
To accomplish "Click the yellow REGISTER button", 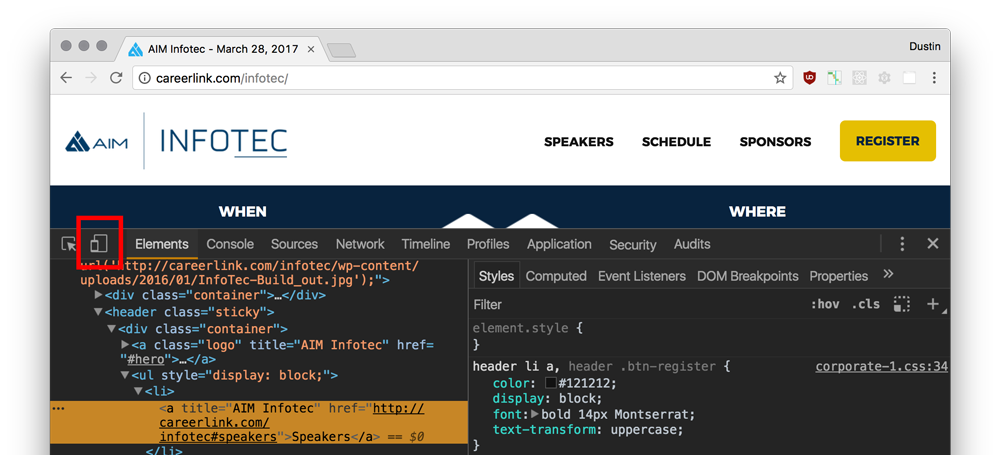I will pyautogui.click(x=888, y=141).
